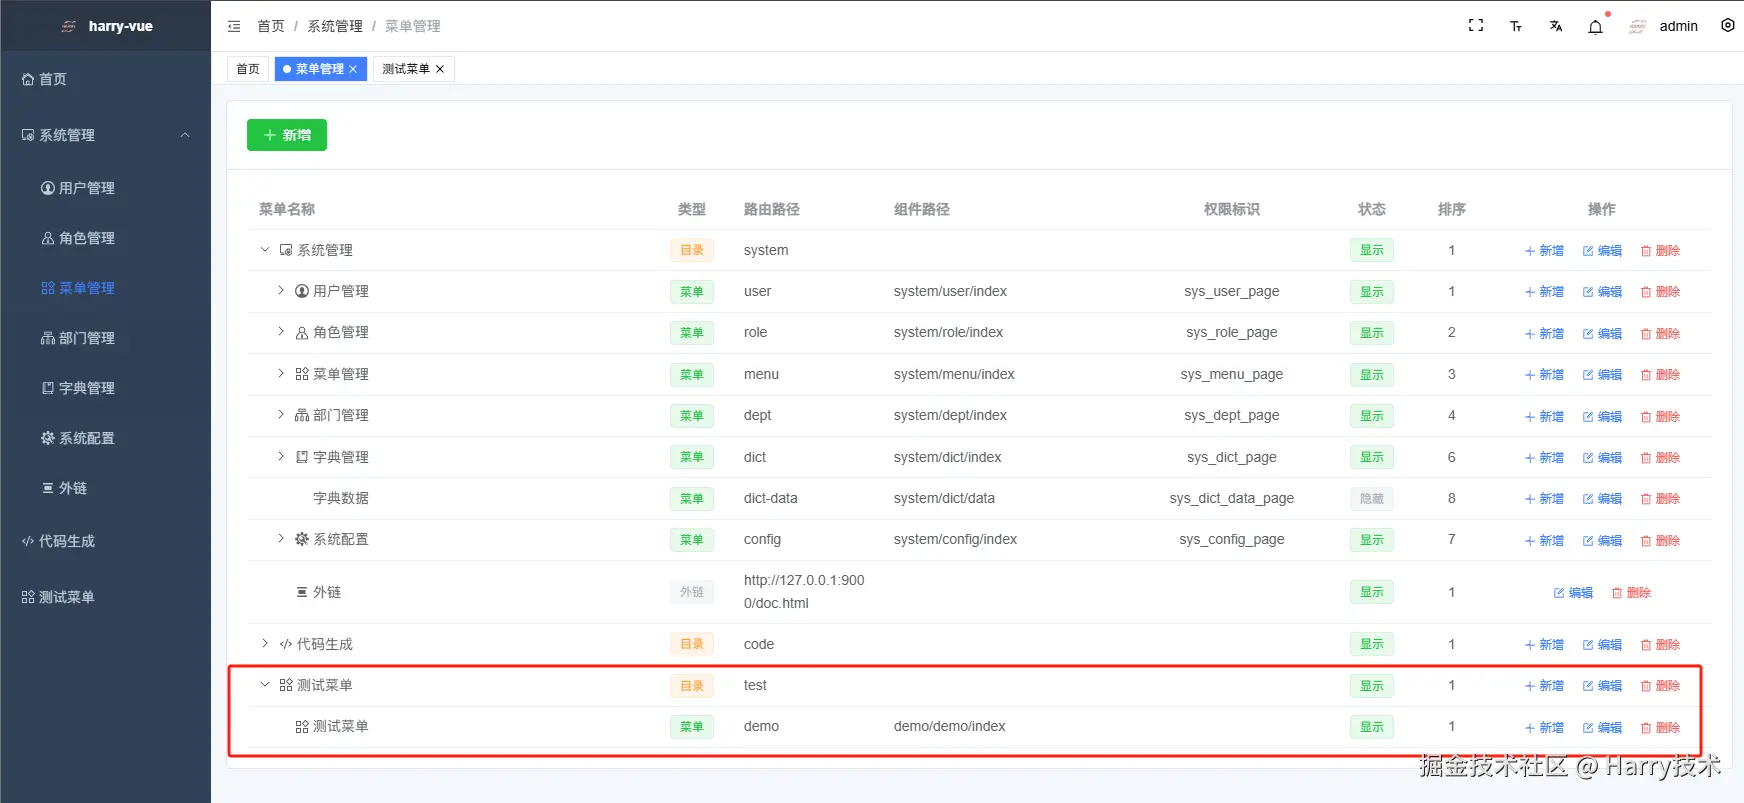
Task: Click 编辑 in the code row
Action: coord(1602,645)
